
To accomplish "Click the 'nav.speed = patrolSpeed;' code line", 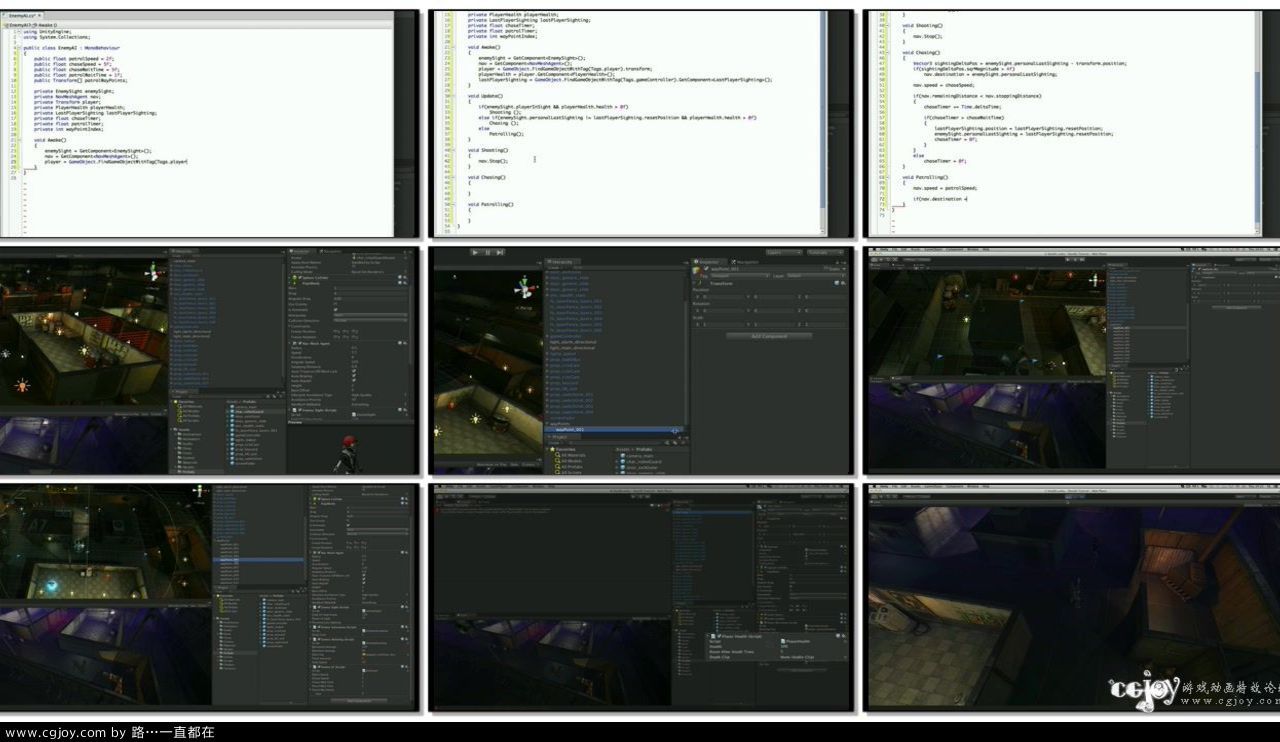I will click(x=945, y=188).
